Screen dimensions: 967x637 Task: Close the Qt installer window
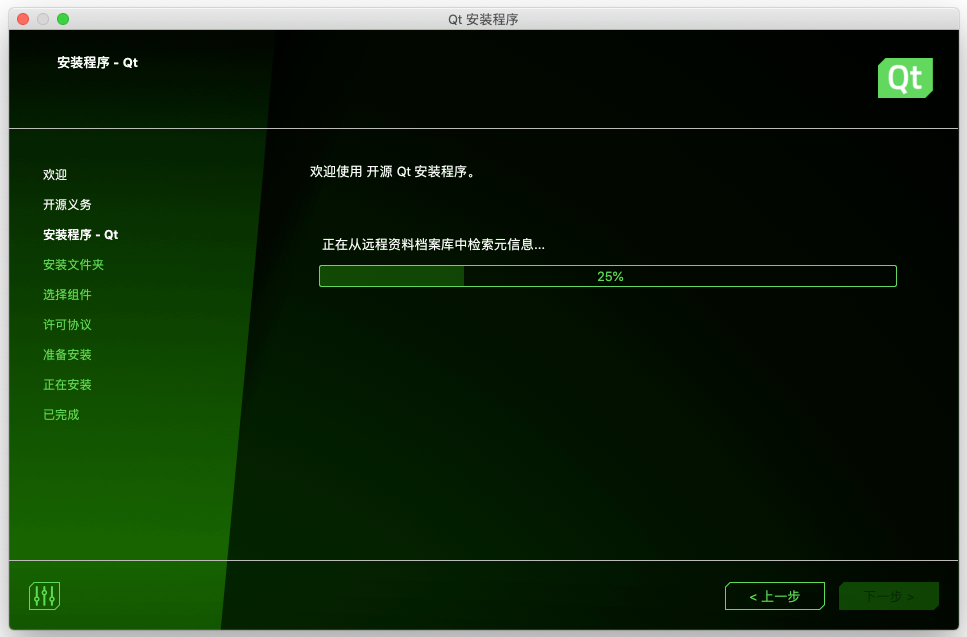tap(23, 19)
